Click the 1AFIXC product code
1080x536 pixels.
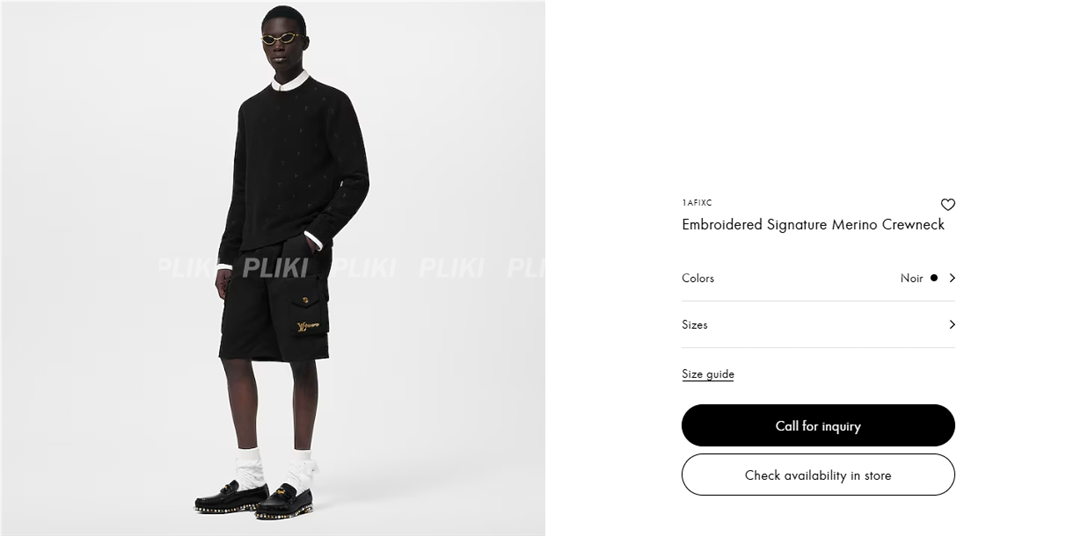tap(697, 203)
